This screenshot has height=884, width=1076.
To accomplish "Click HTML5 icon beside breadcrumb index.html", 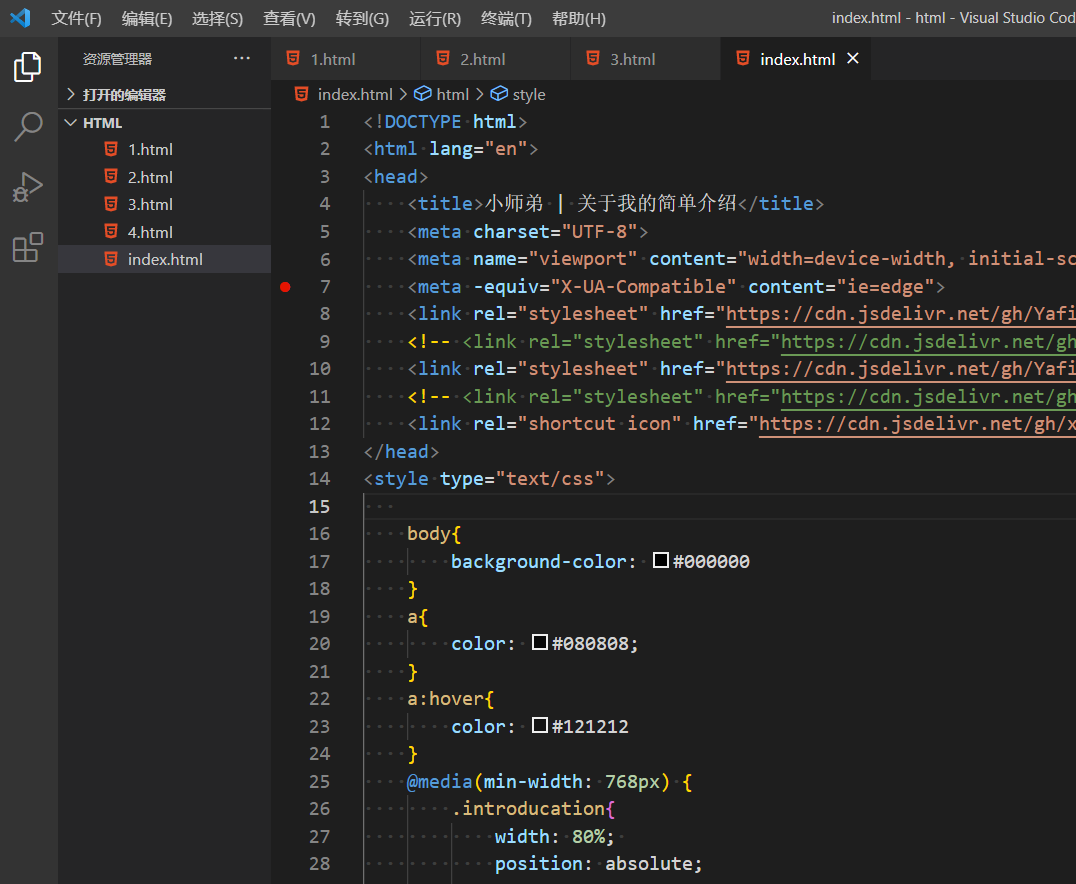I will 301,93.
